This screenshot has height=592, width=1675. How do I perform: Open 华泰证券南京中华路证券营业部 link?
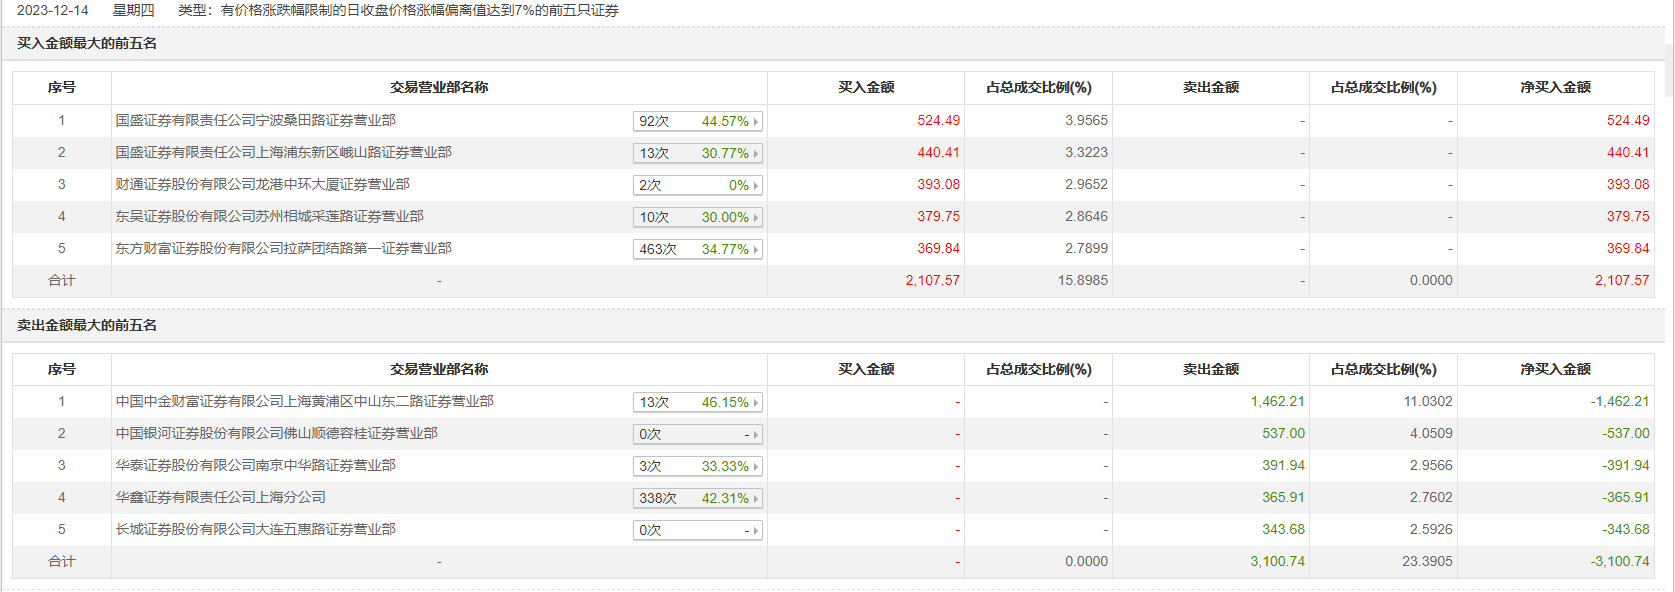point(255,465)
